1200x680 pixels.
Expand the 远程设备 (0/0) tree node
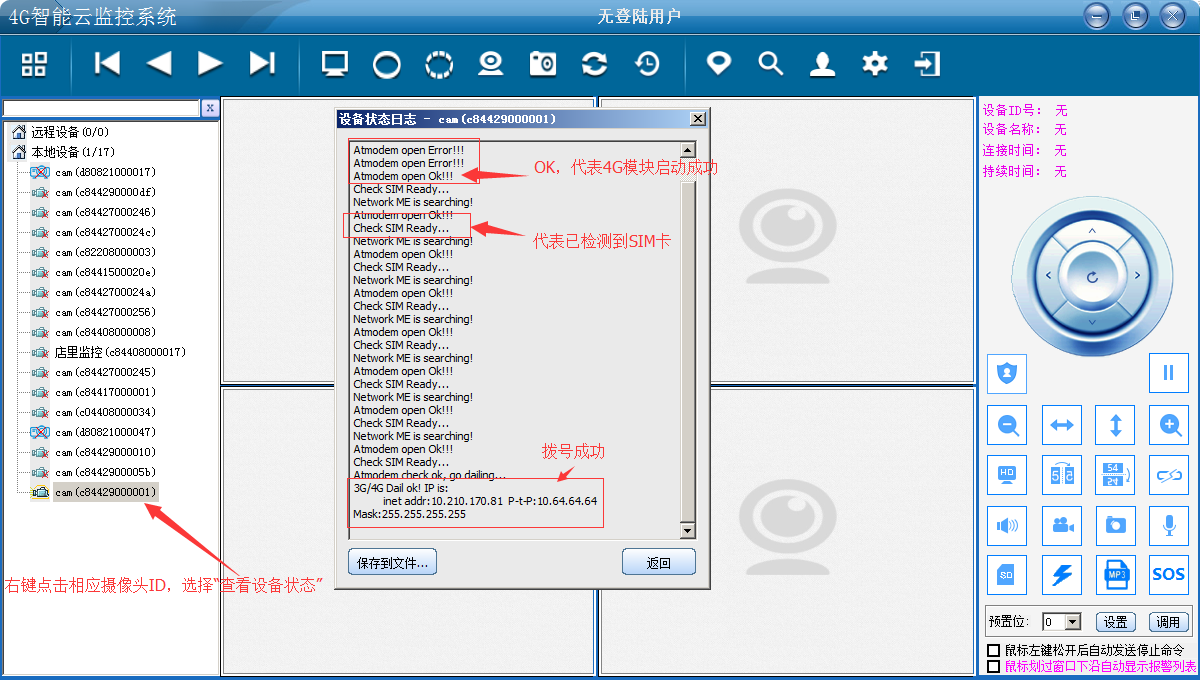(x=19, y=132)
